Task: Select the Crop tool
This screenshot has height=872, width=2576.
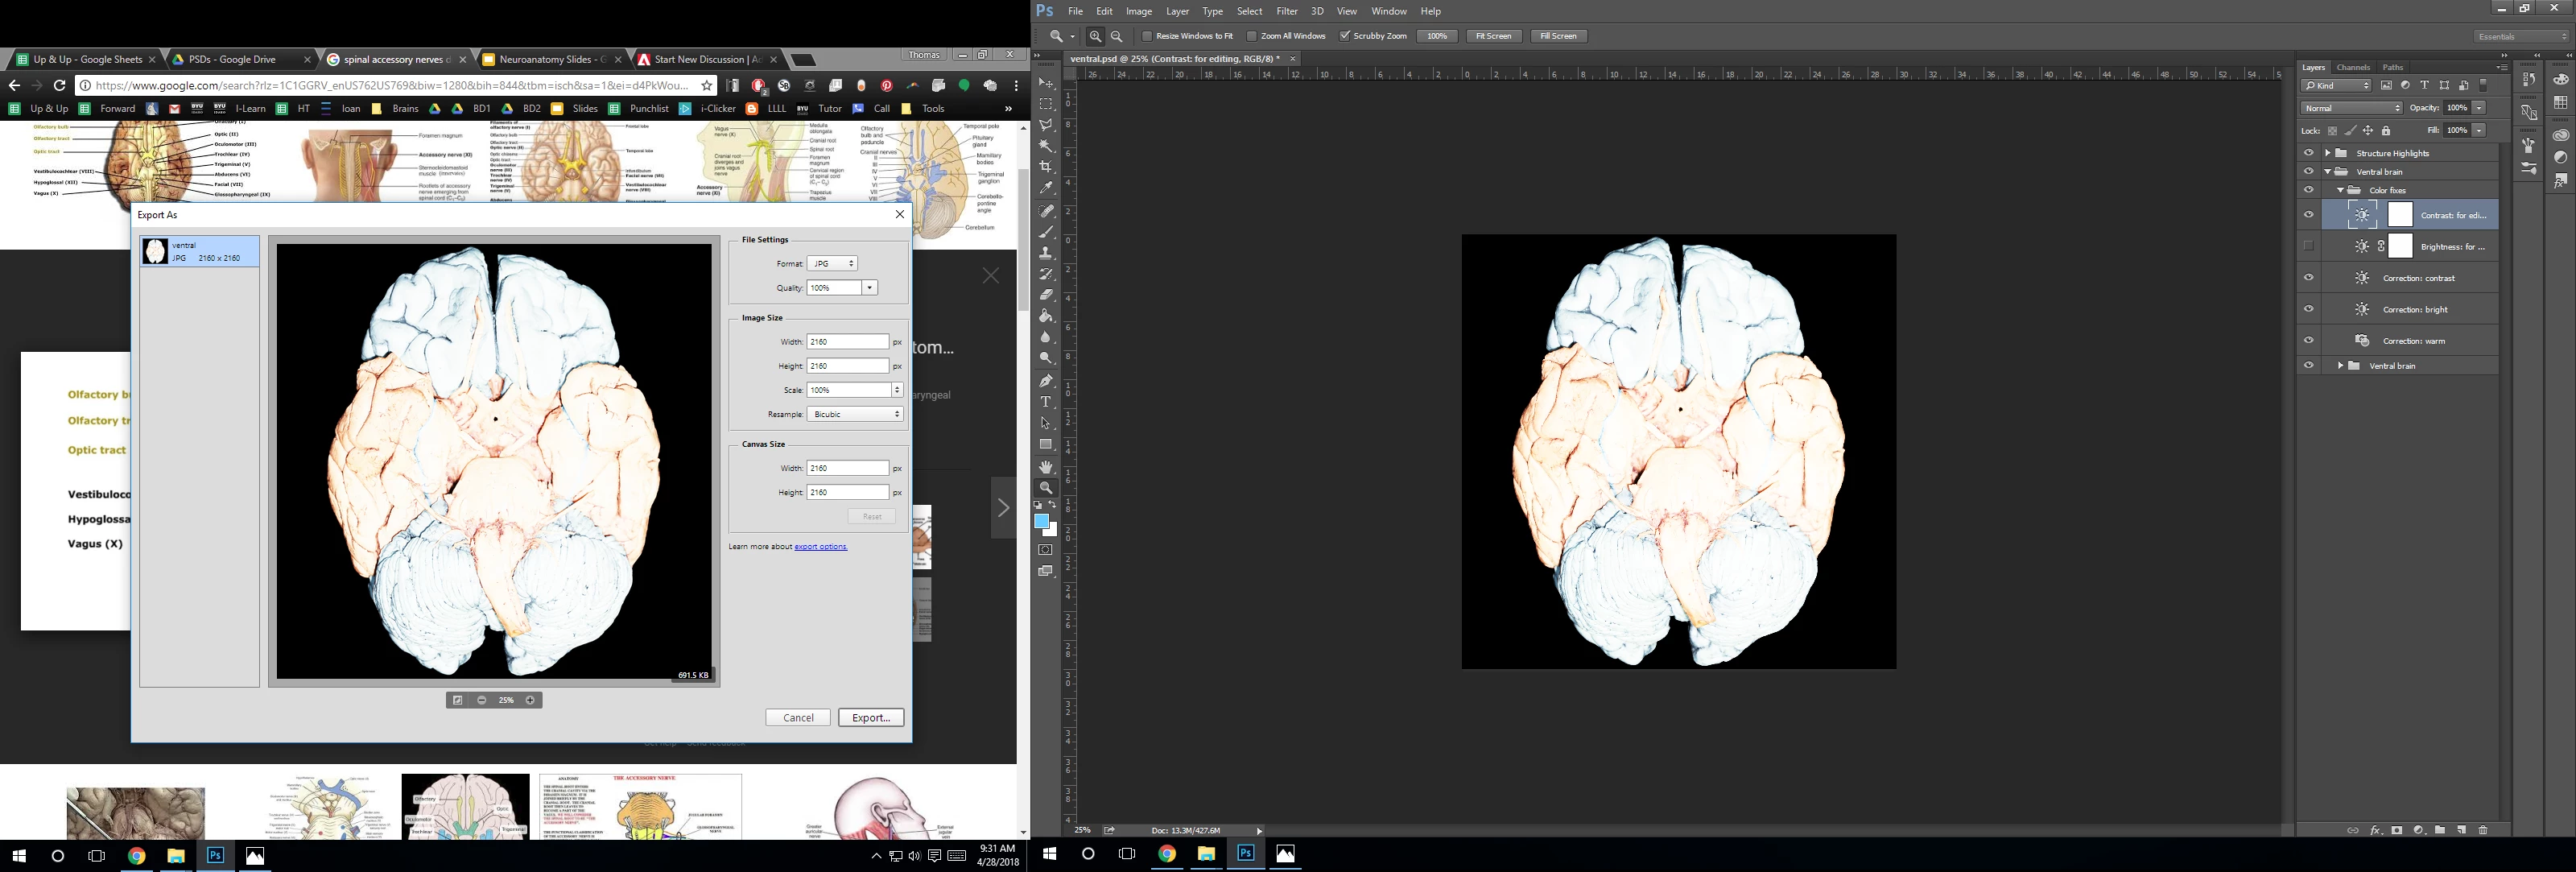Action: click(x=1046, y=167)
